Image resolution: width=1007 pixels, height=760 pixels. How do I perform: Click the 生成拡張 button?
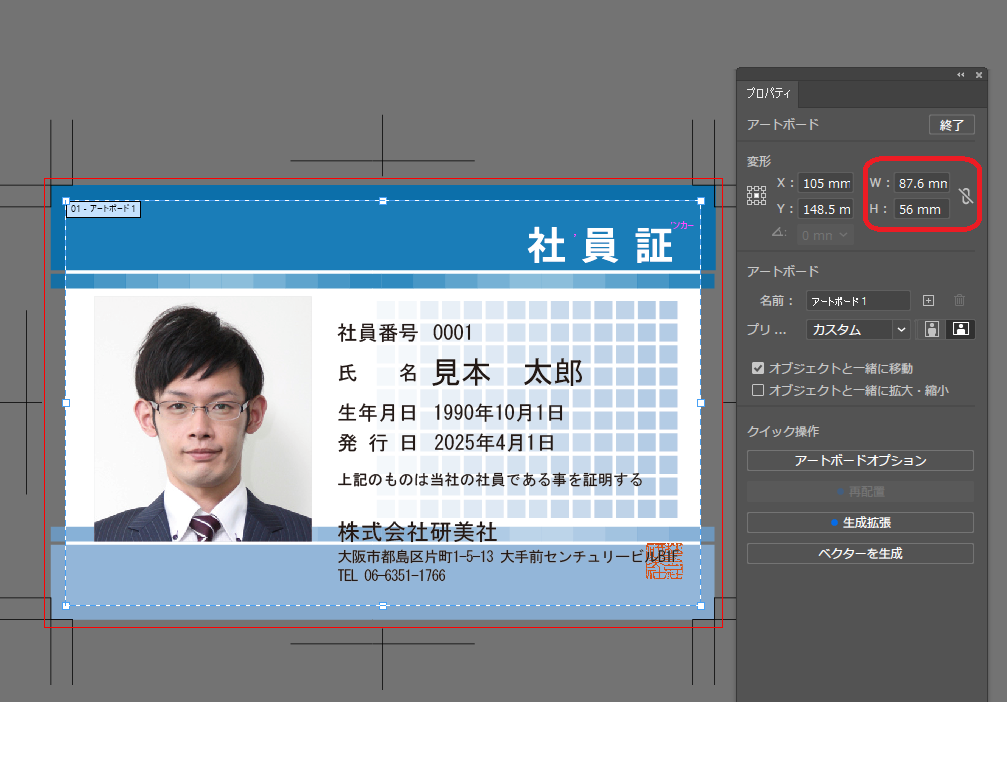(x=858, y=523)
